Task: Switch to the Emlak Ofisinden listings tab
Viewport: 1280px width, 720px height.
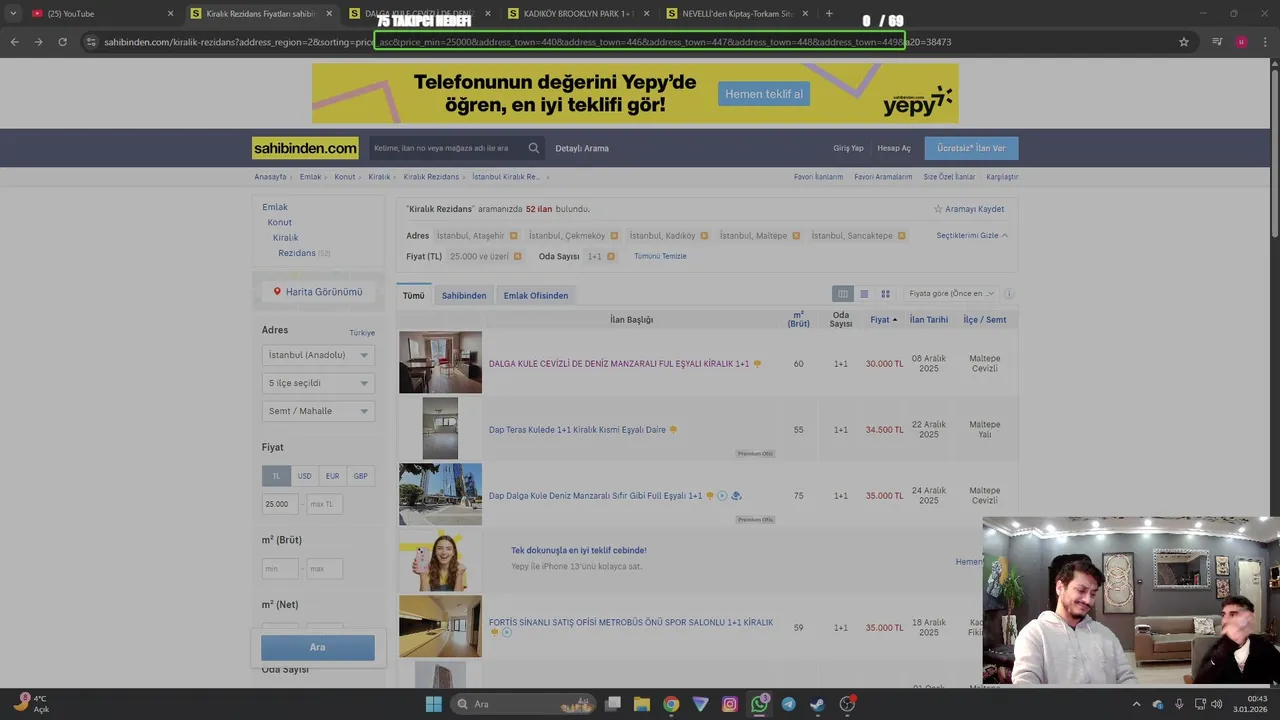Action: coord(536,296)
